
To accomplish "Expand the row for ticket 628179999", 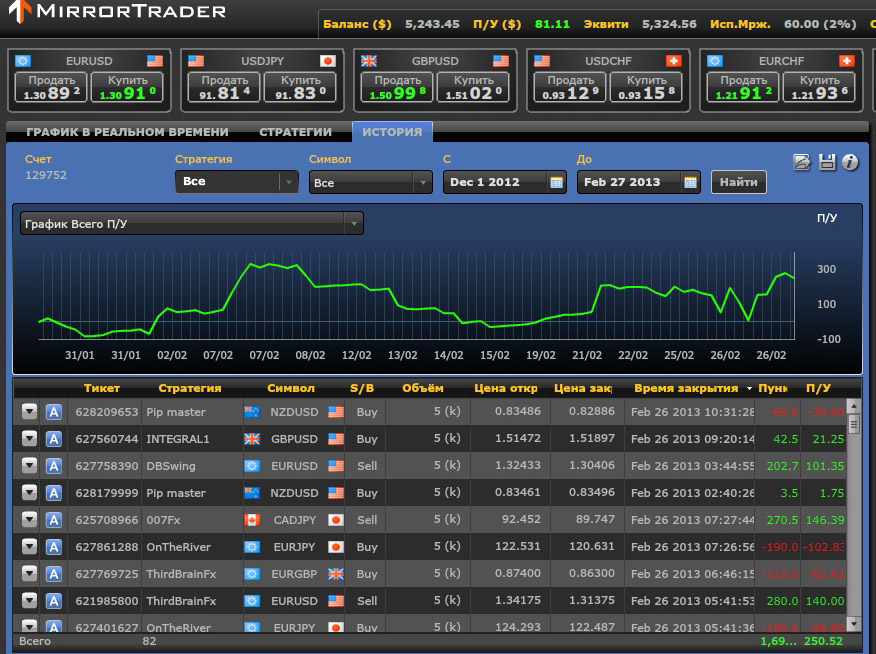I will pyautogui.click(x=29, y=492).
